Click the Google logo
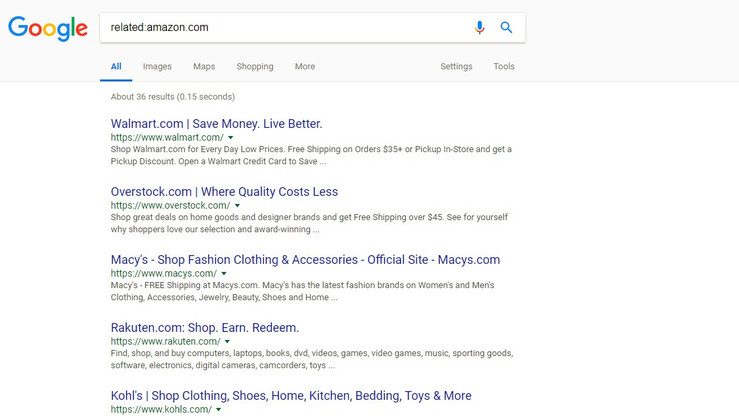The height and width of the screenshot is (416, 739). pyautogui.click(x=48, y=28)
